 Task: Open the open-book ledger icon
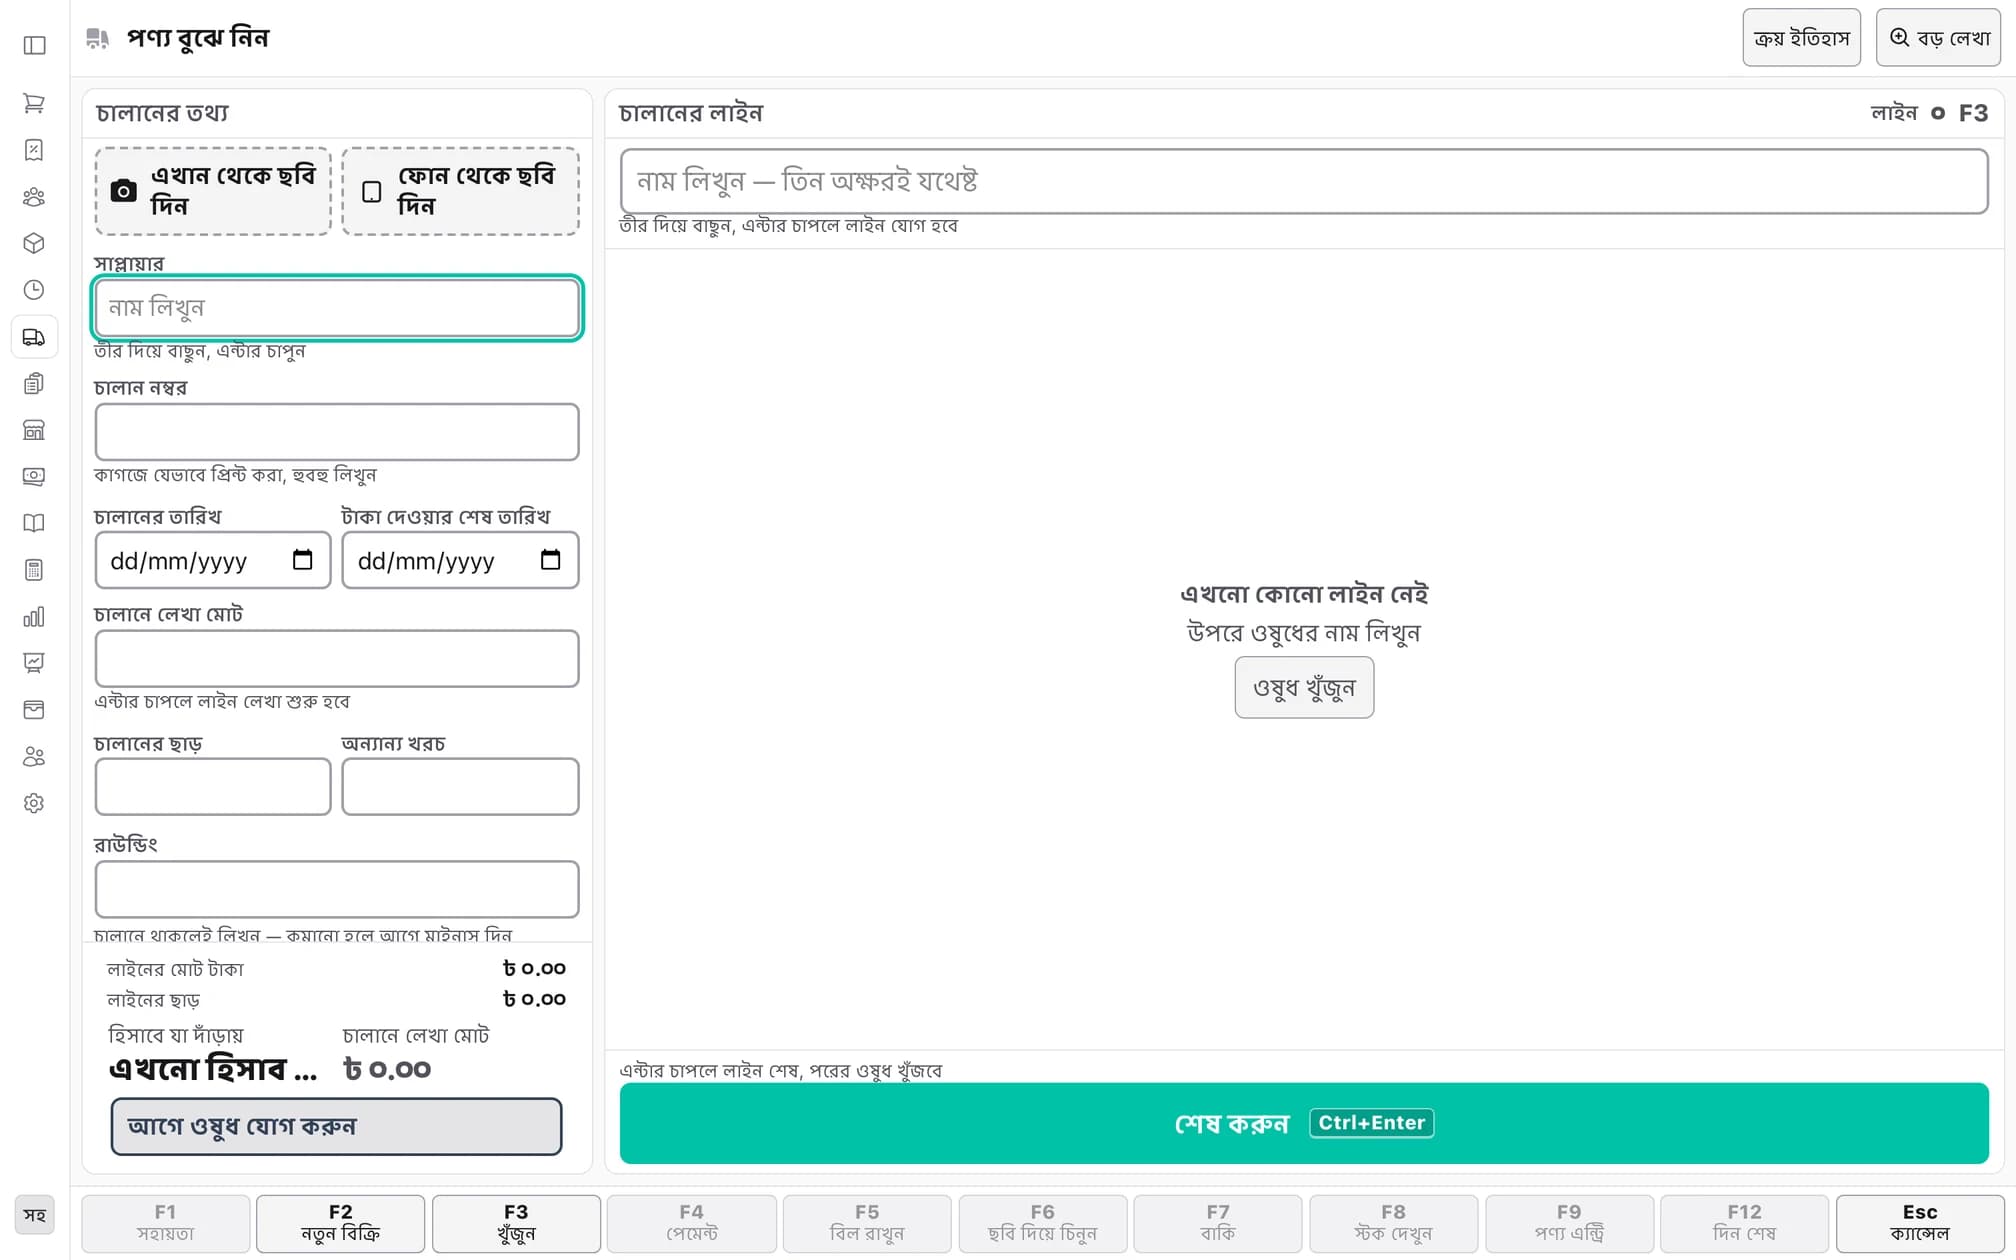point(34,523)
